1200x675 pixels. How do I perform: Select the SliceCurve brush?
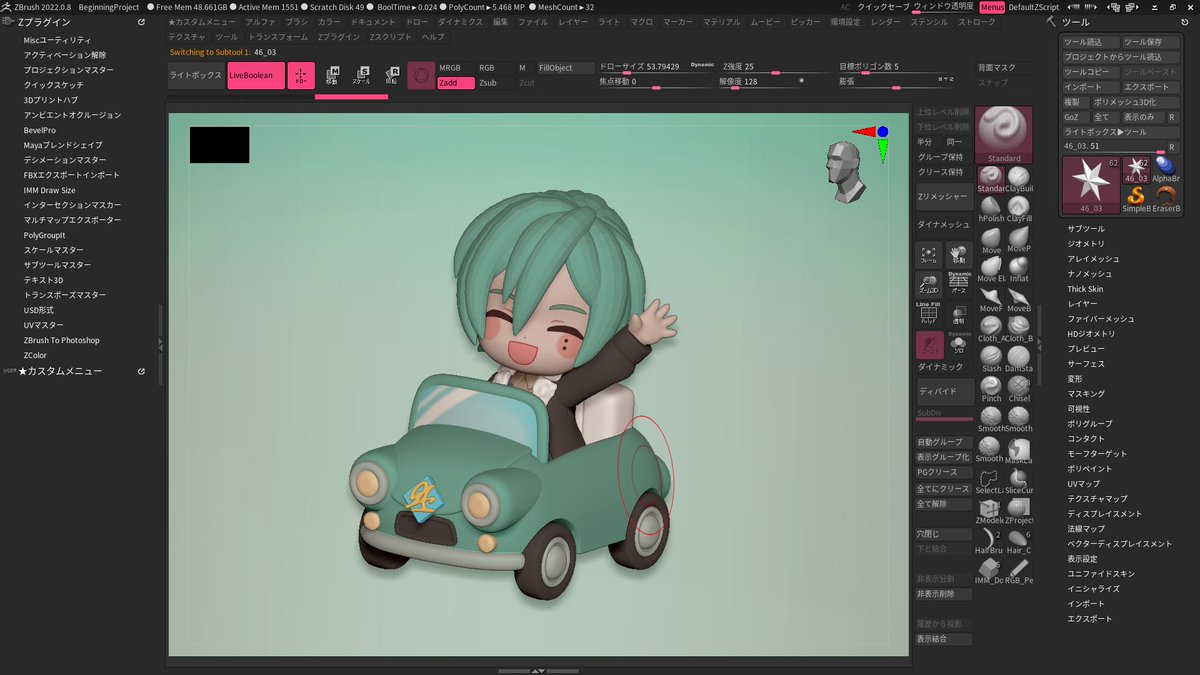pos(1019,481)
